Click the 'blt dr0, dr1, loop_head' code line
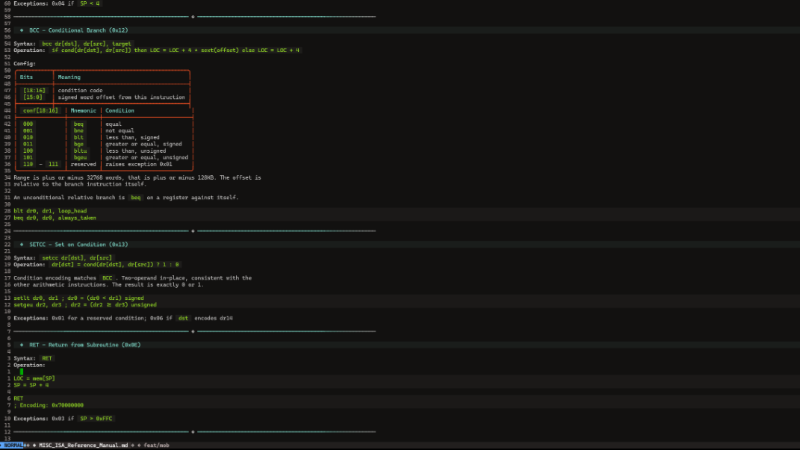 (50, 211)
